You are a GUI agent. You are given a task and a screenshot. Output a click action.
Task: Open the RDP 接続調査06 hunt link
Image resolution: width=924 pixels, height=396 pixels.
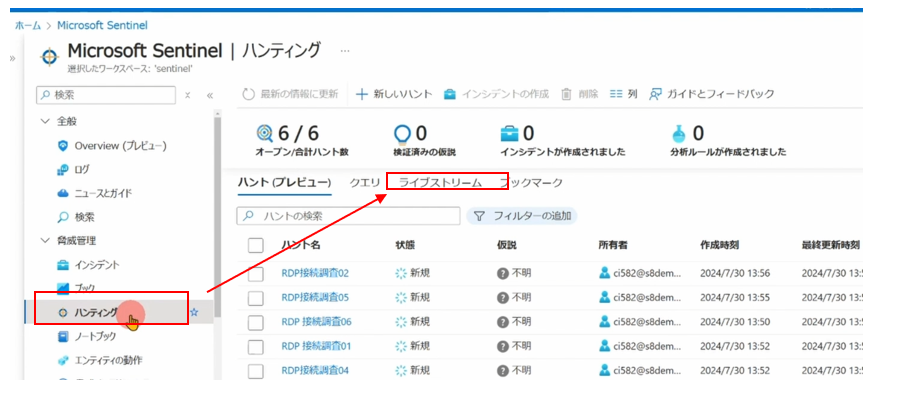(316, 322)
